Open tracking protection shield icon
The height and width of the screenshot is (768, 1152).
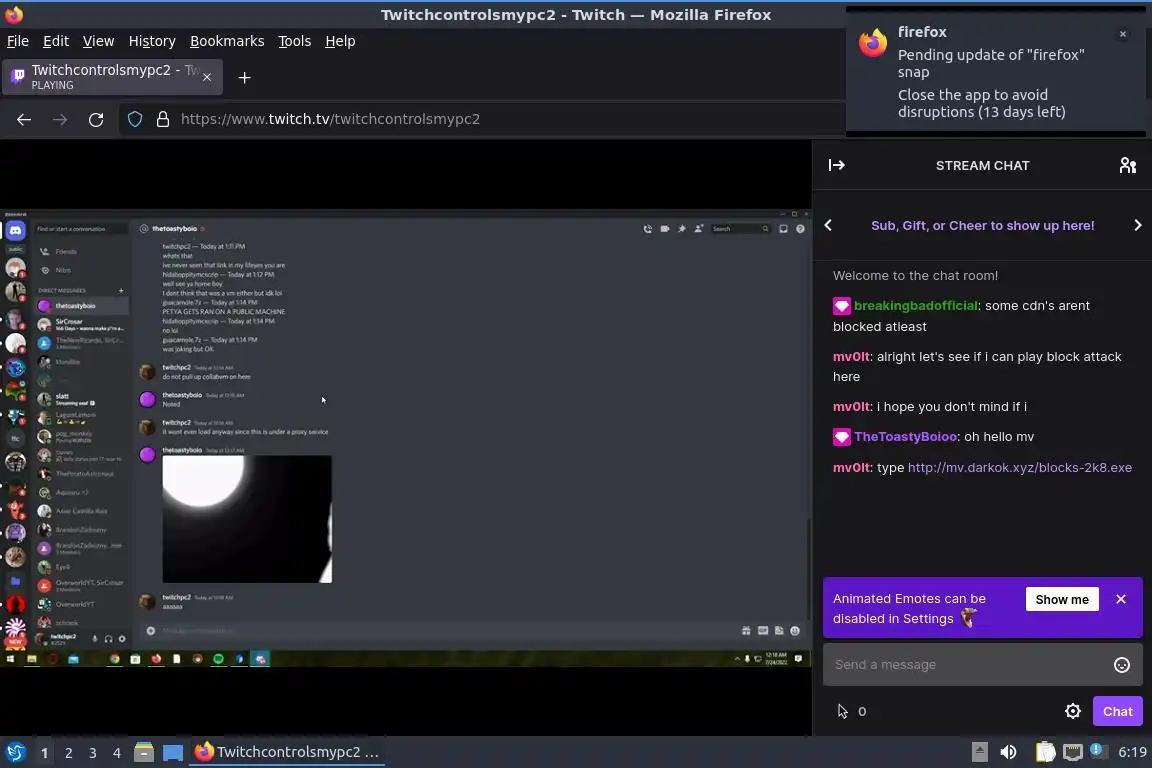[x=135, y=119]
